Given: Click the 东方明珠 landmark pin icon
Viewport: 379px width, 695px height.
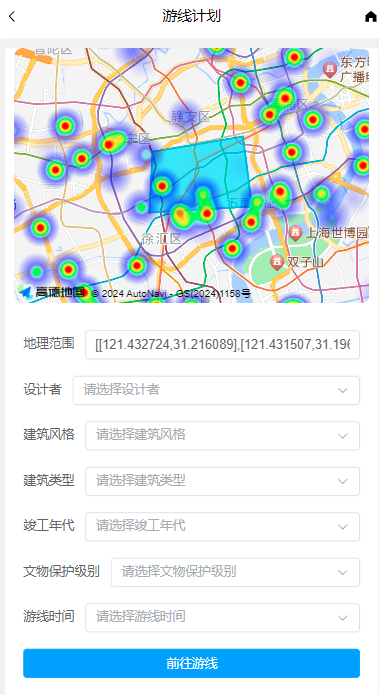Looking at the screenshot, I should [x=329, y=69].
